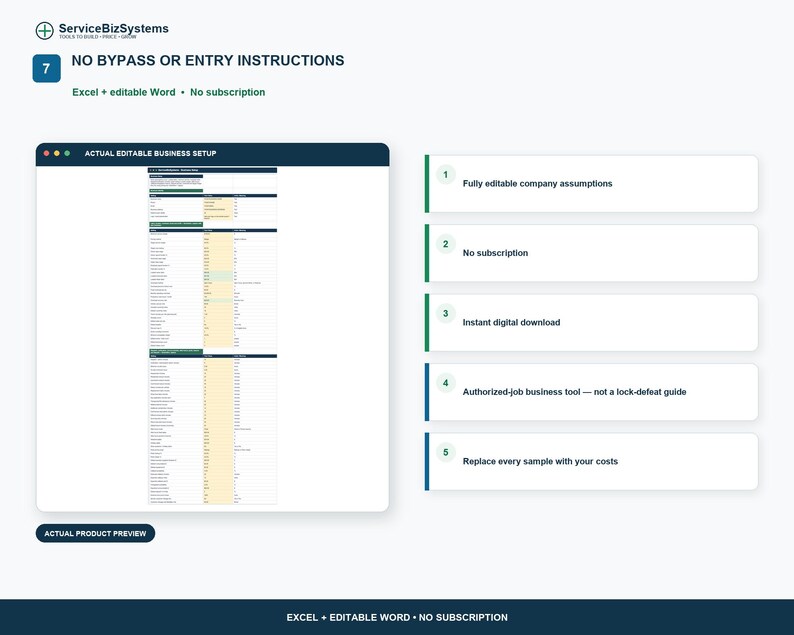Click the red dot in preview window header

tap(47, 153)
